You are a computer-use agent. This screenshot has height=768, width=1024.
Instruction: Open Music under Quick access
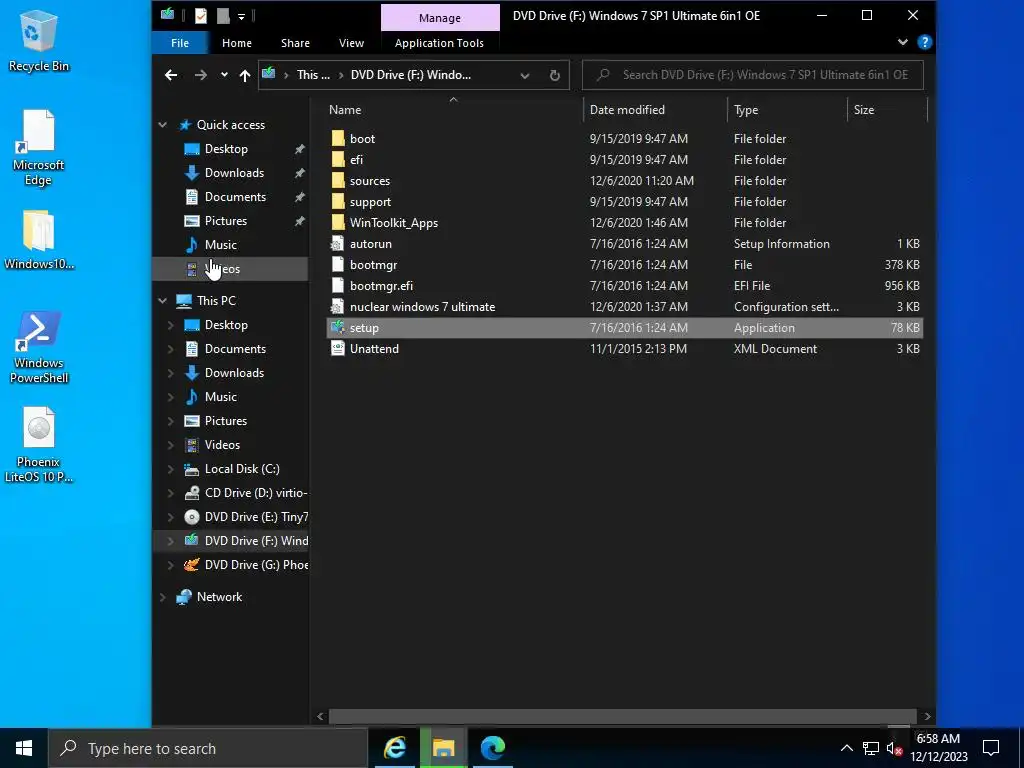[x=220, y=245]
